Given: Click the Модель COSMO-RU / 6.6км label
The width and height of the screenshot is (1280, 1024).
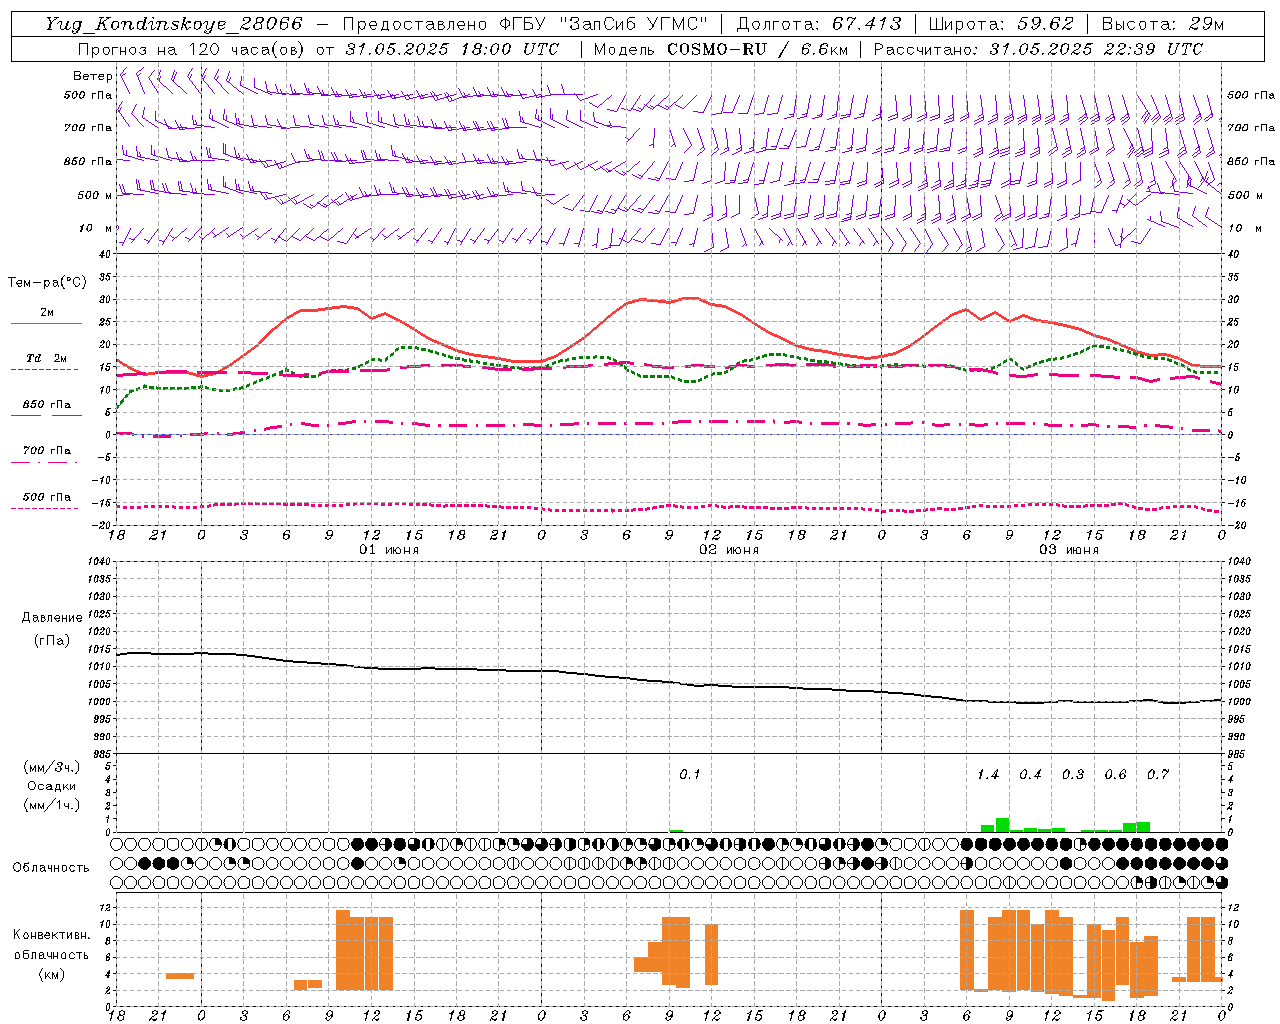Looking at the screenshot, I should tap(721, 49).
